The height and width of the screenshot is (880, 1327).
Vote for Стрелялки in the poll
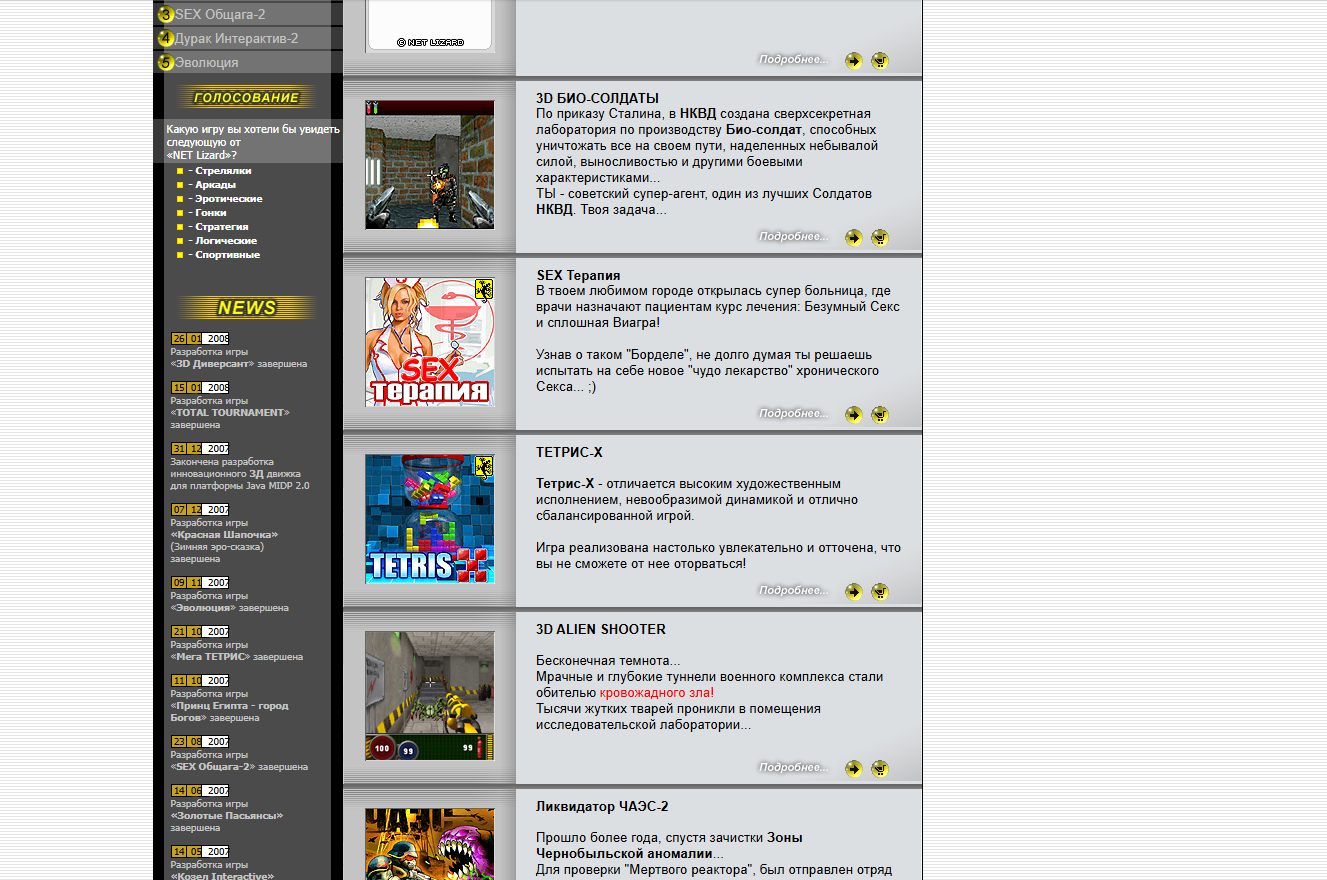click(223, 171)
